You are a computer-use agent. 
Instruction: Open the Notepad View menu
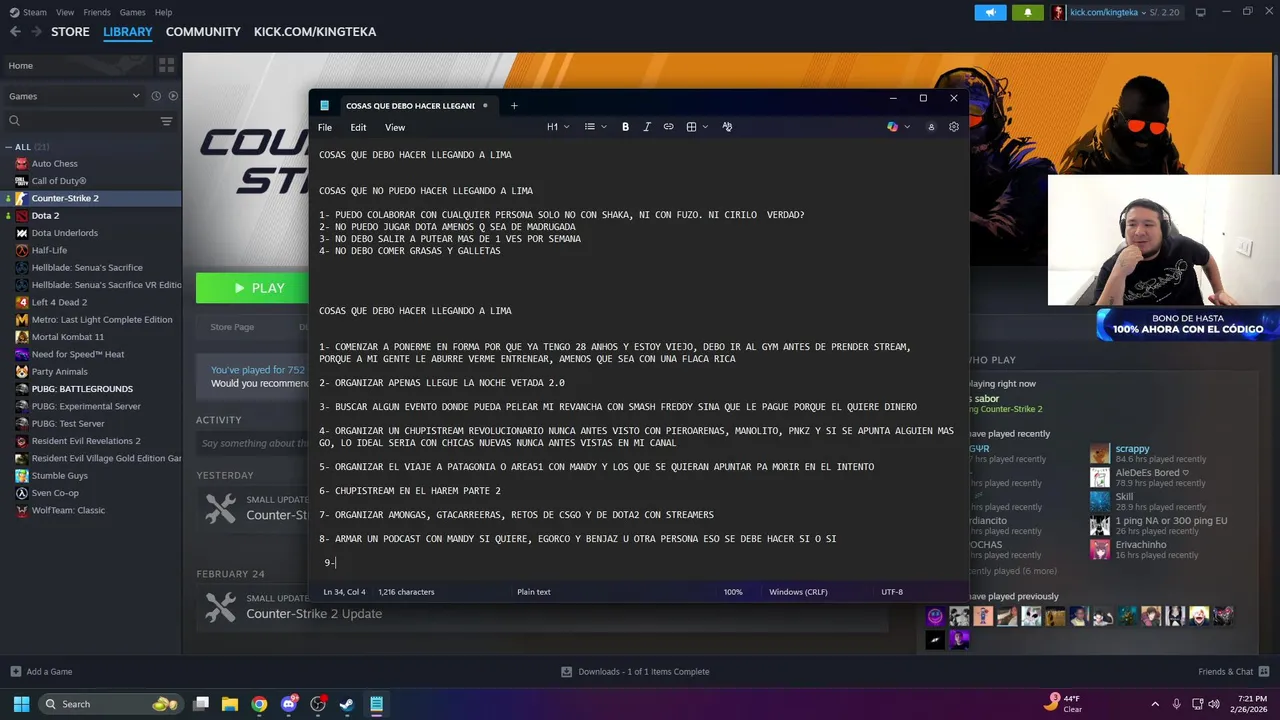point(395,127)
